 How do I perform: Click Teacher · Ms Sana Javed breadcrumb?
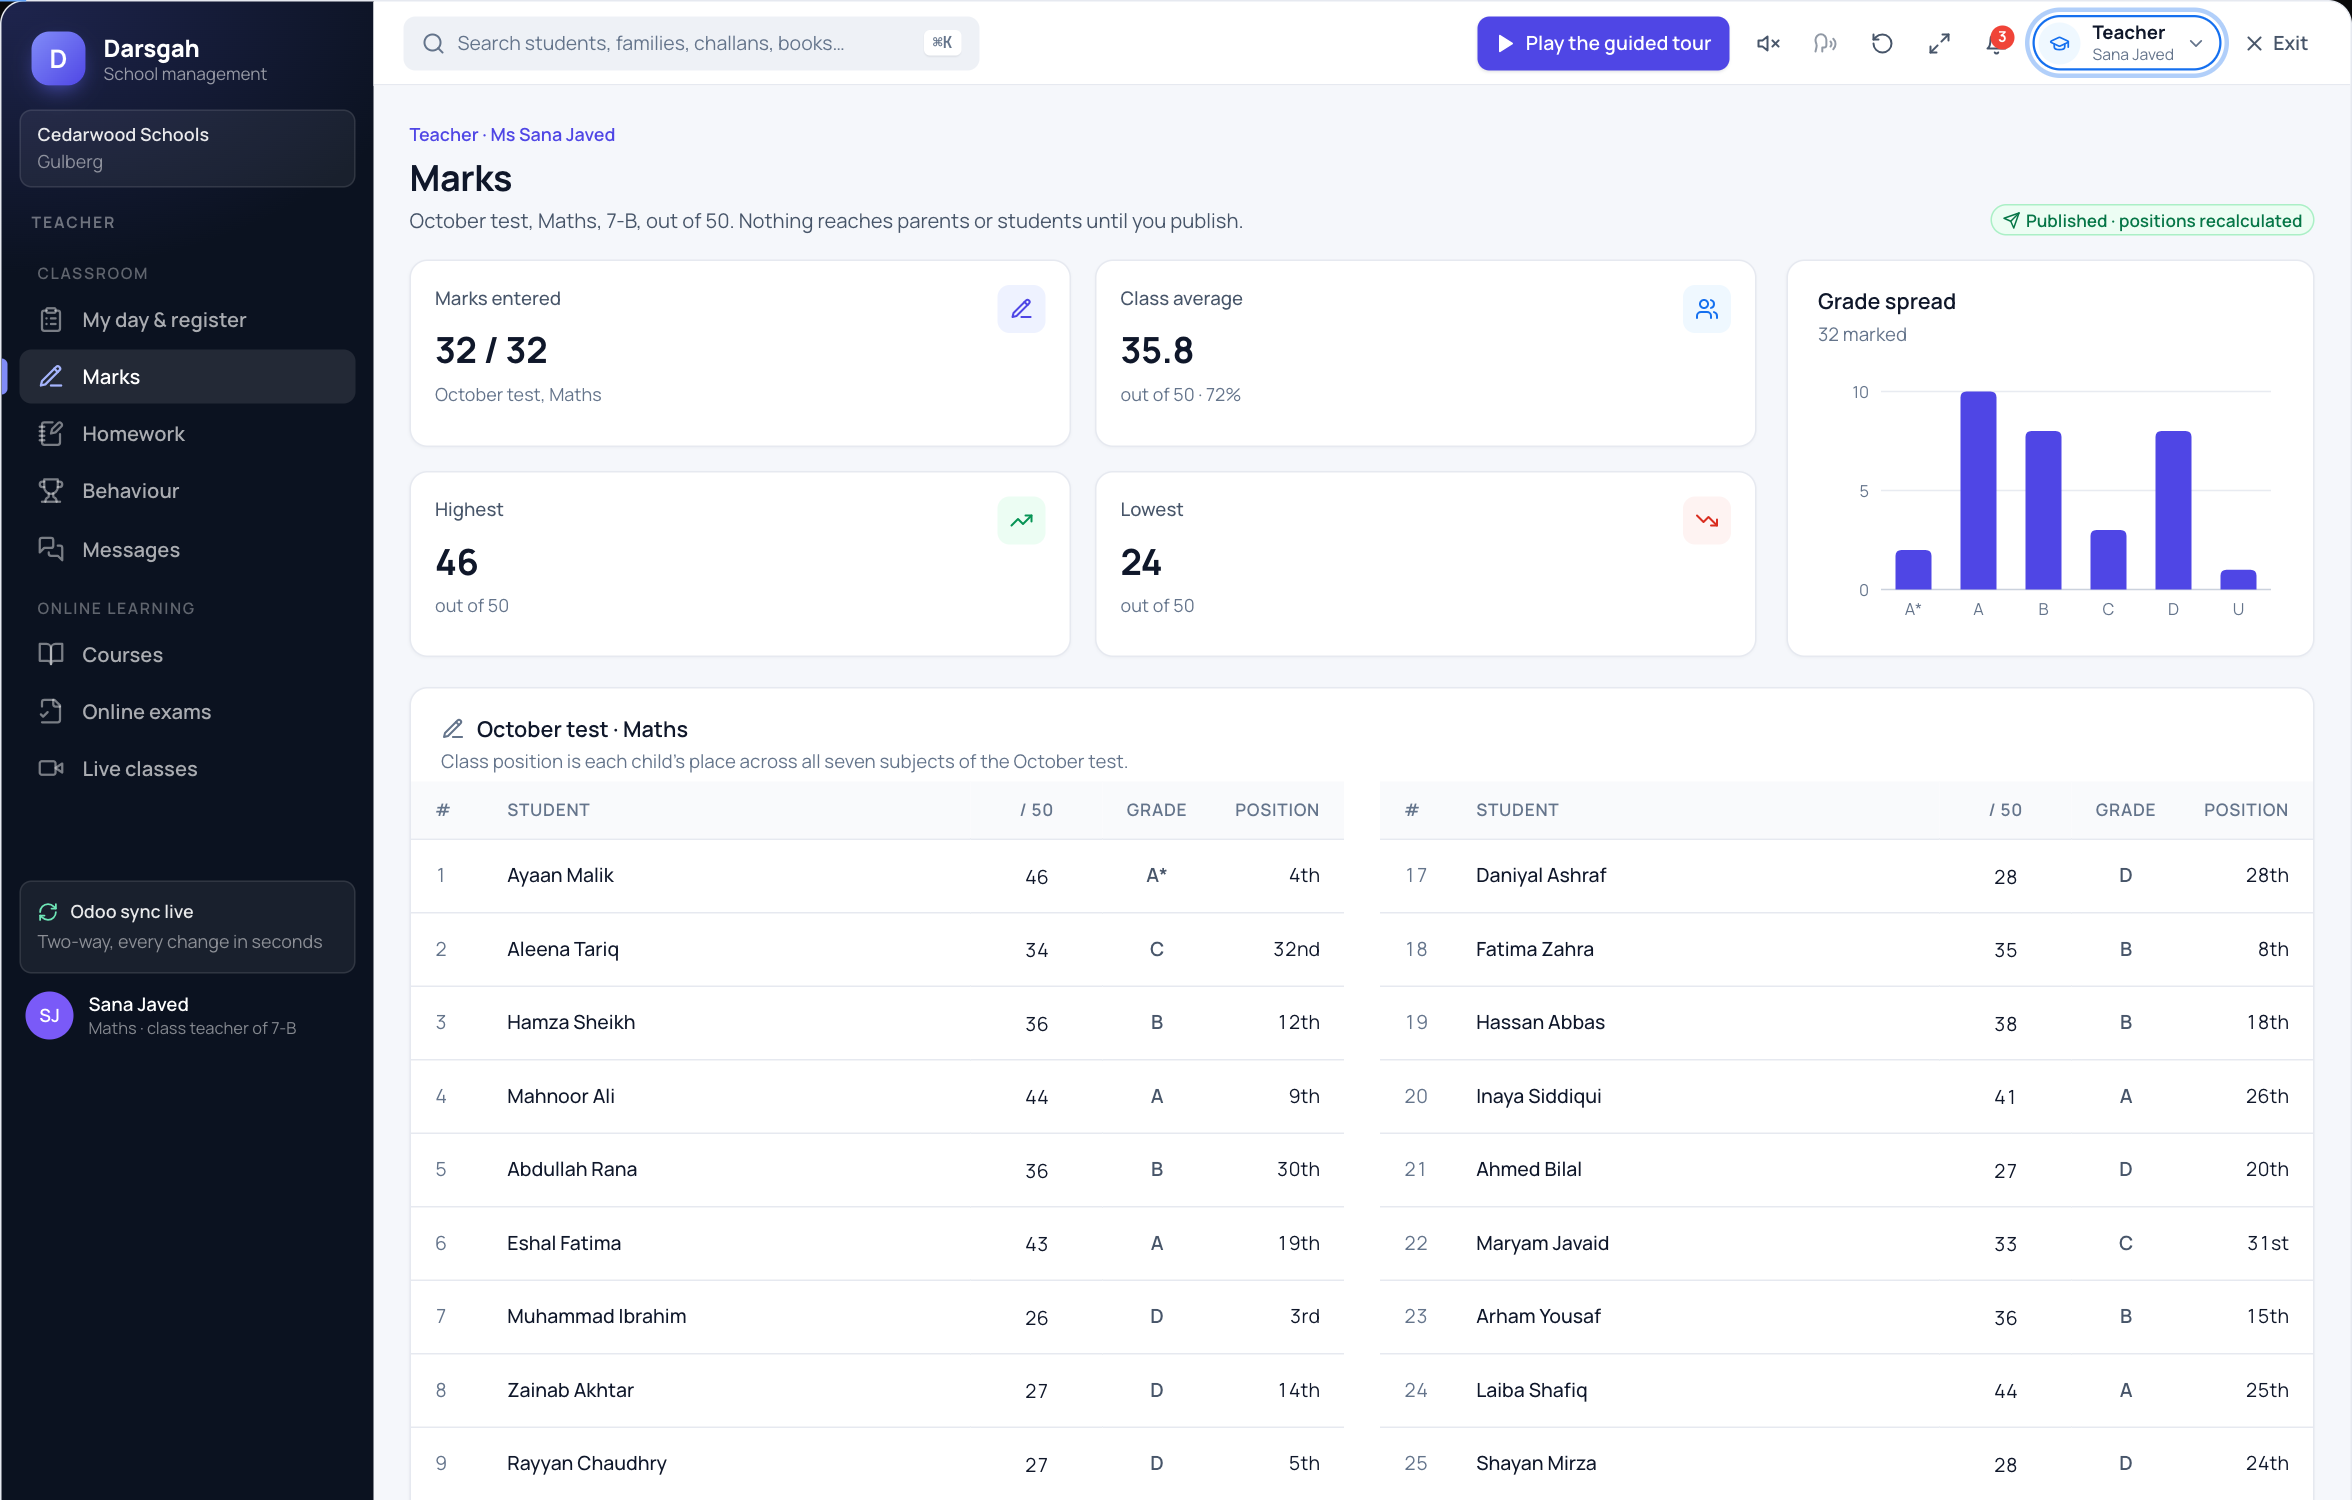(512, 135)
